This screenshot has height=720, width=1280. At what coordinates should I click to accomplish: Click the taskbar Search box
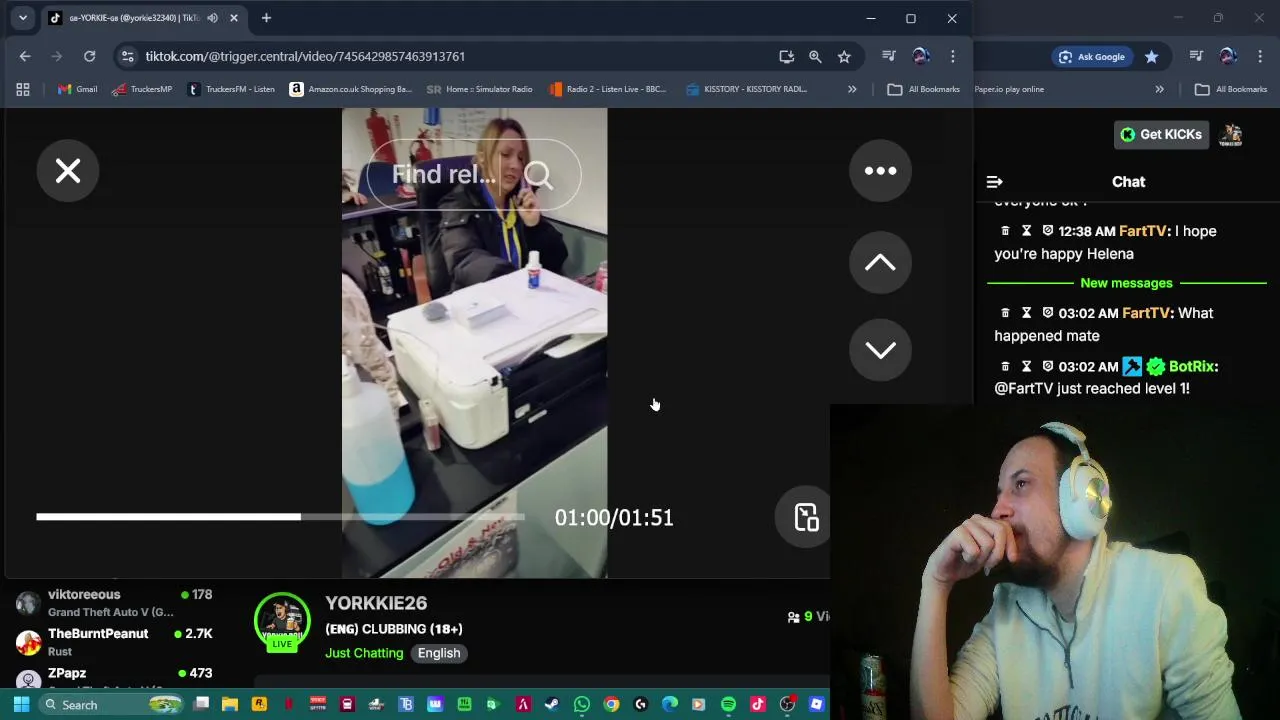pos(112,705)
